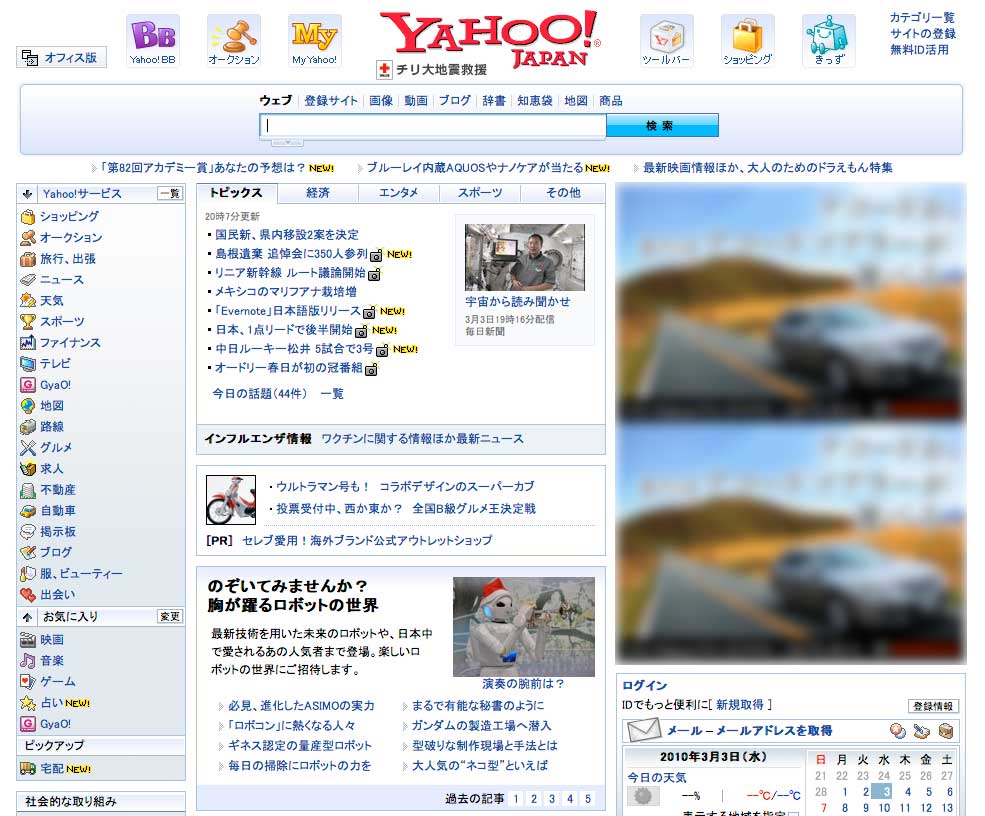Select the トピックス tab
Screen dimensions: 985x816
236,193
